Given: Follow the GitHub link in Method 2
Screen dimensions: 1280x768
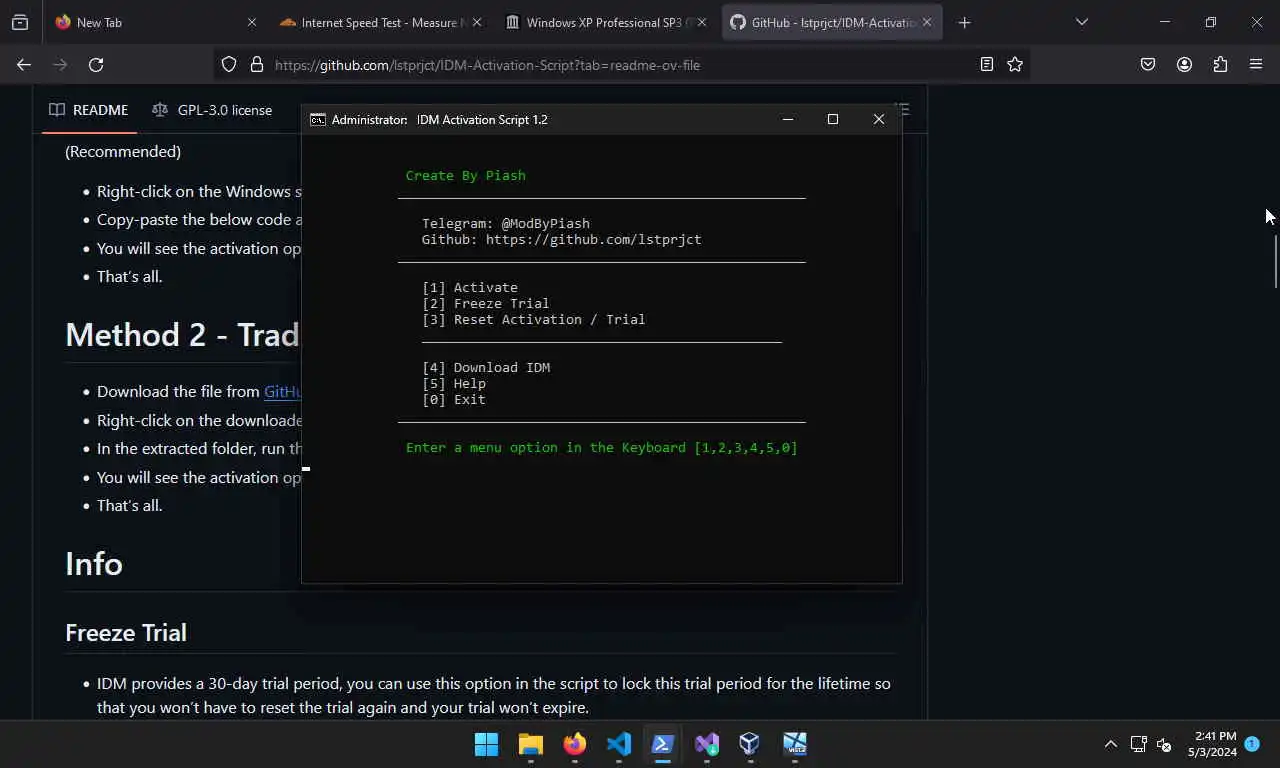Looking at the screenshot, I should click(x=283, y=391).
